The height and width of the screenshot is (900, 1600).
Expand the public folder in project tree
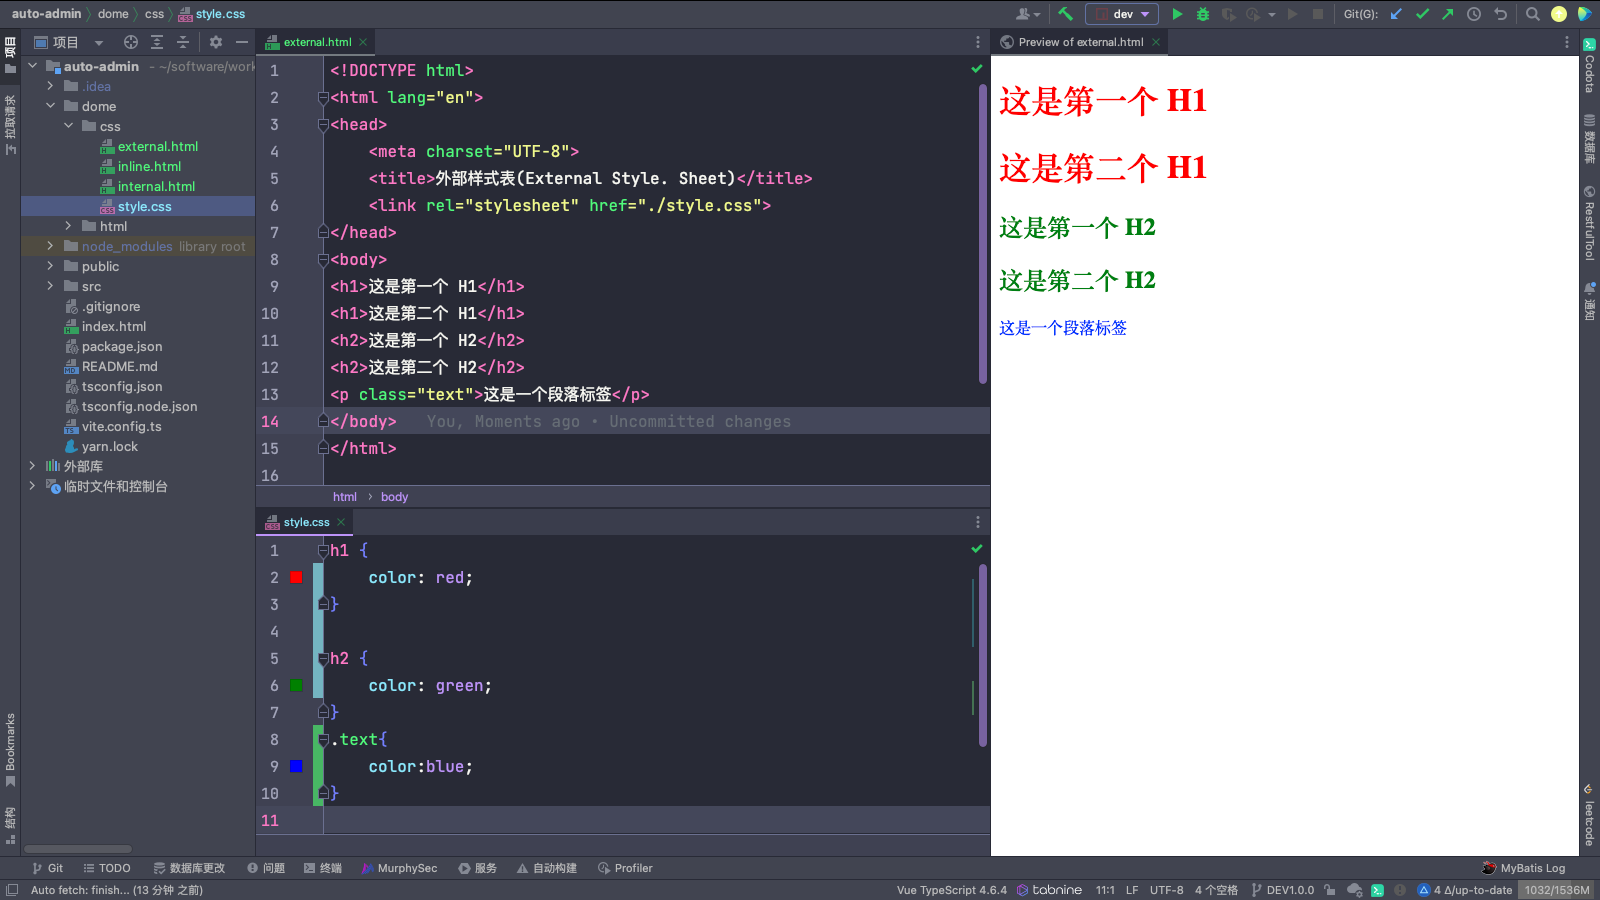coord(50,266)
